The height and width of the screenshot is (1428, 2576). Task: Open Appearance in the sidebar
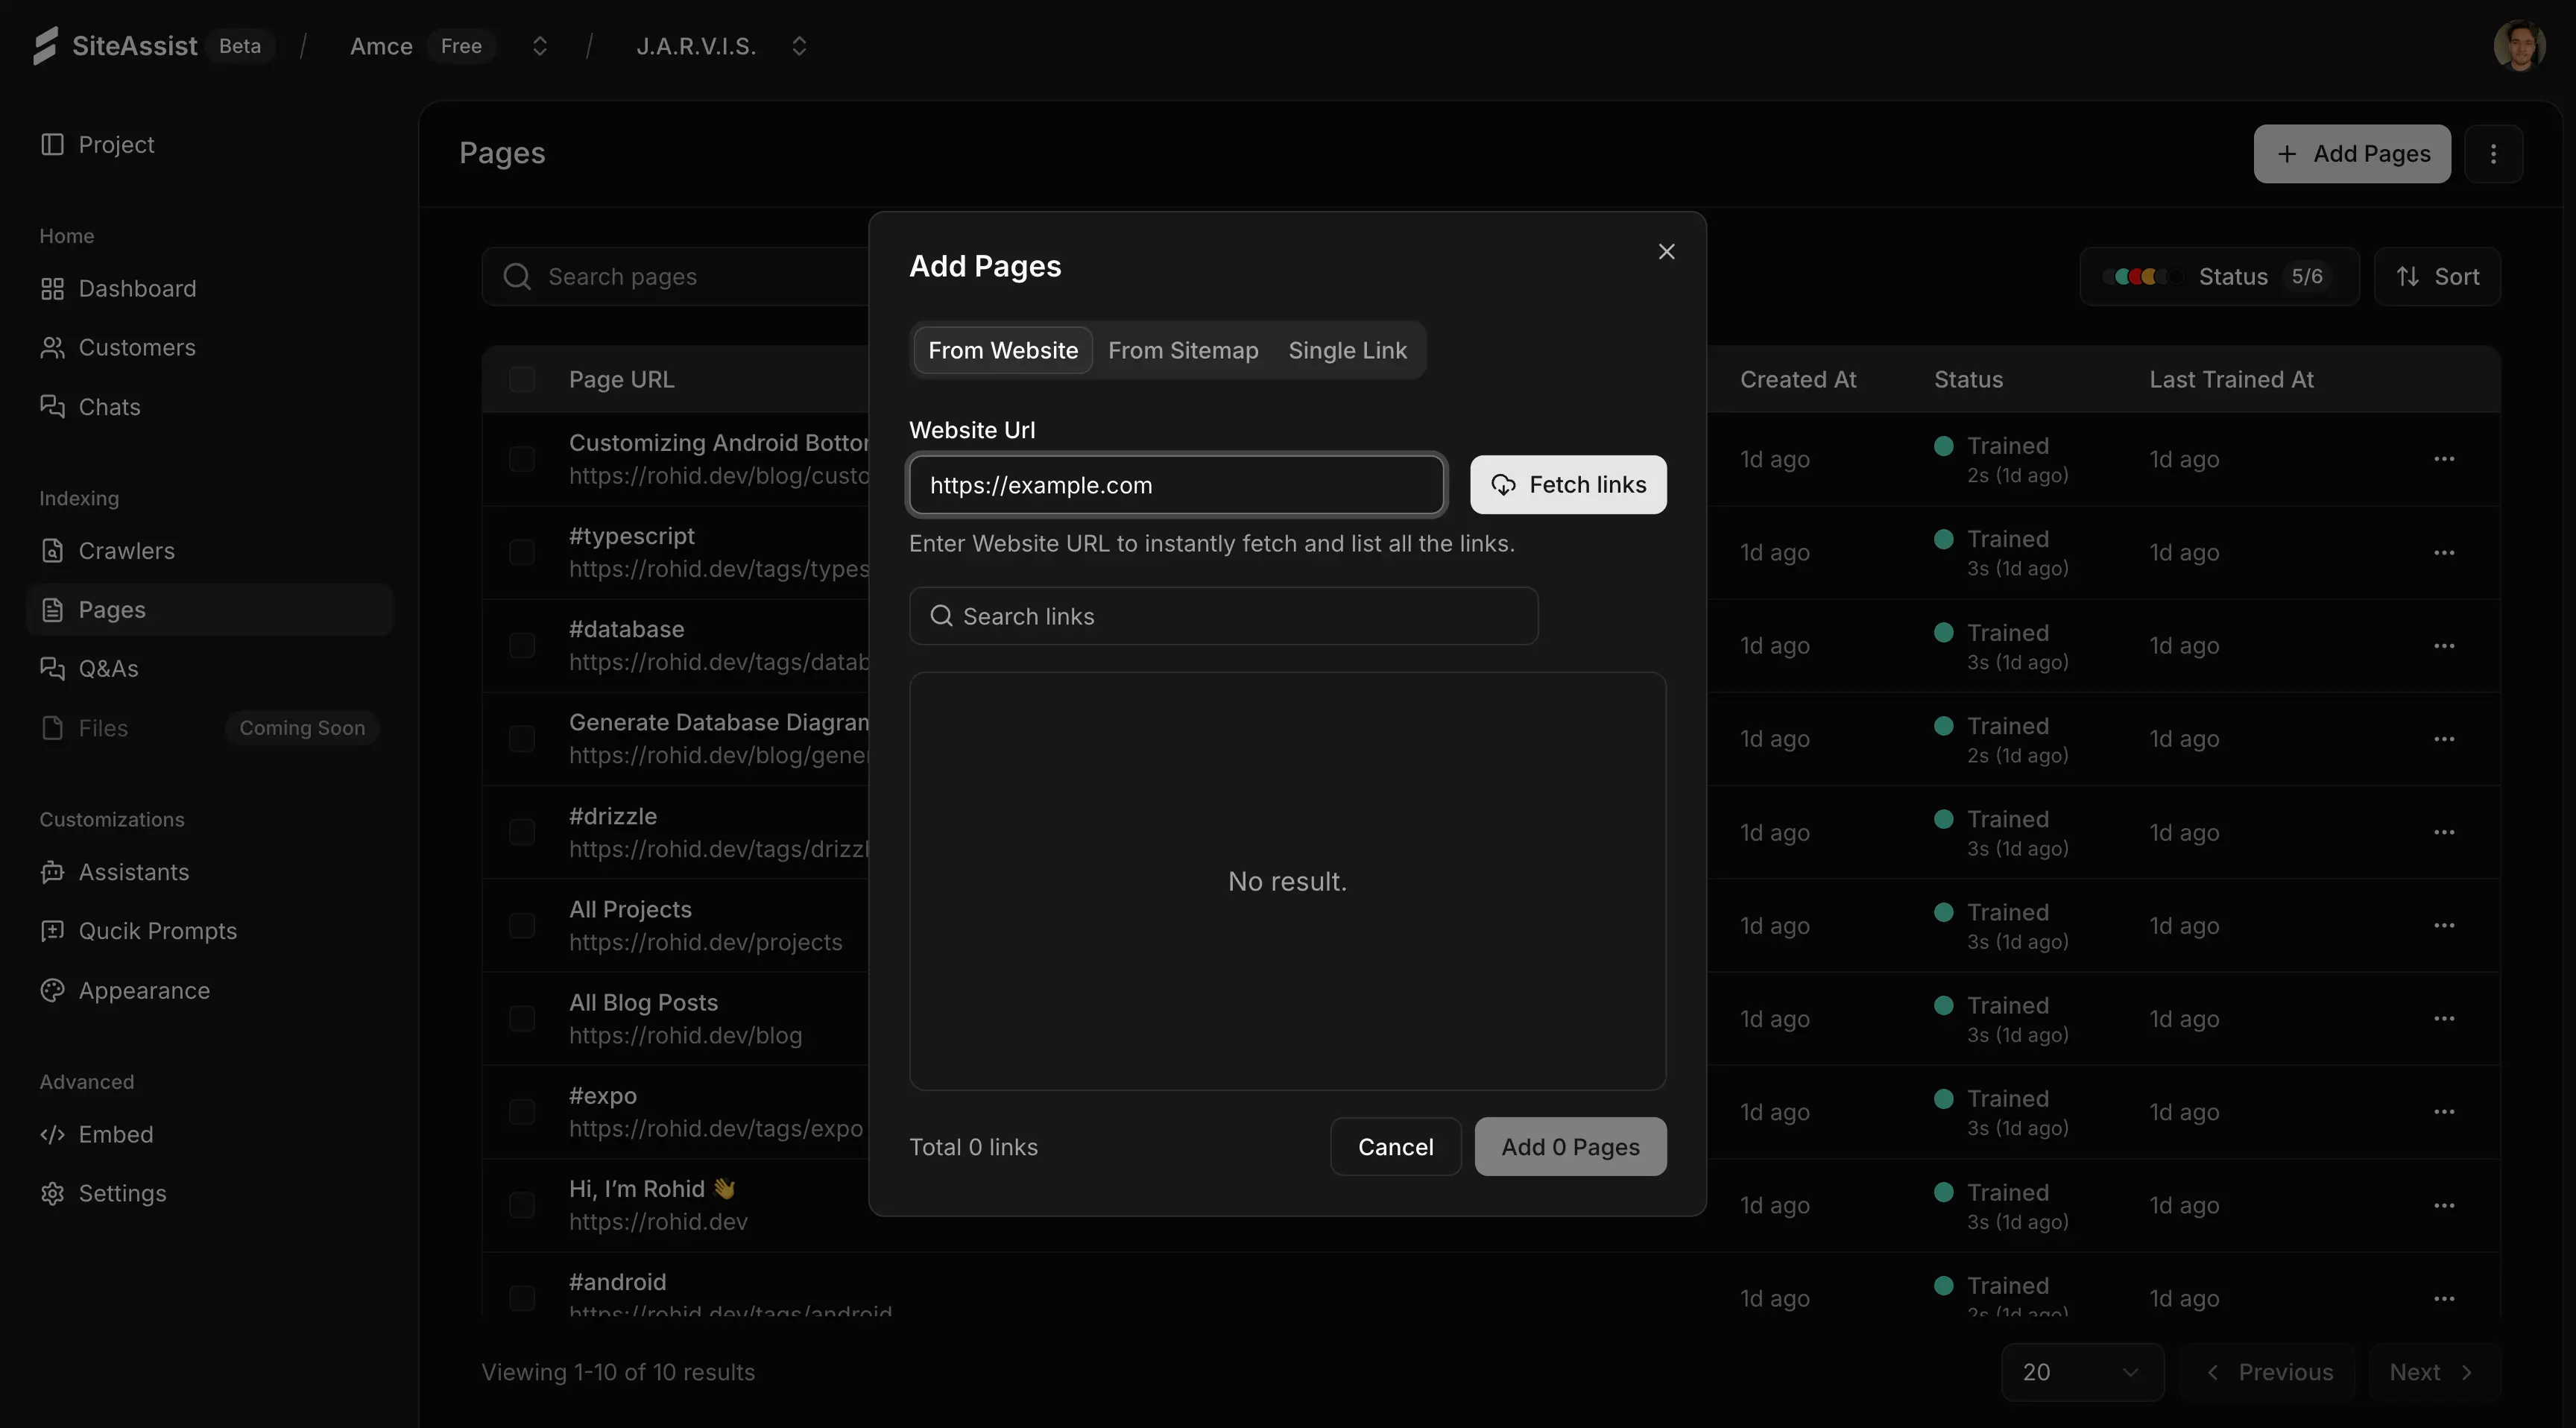209,991
